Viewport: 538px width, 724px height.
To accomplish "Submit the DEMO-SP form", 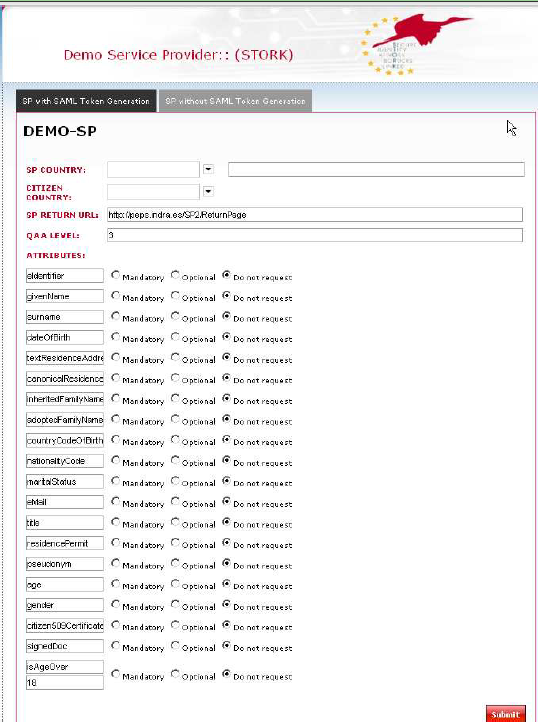I will coord(506,714).
